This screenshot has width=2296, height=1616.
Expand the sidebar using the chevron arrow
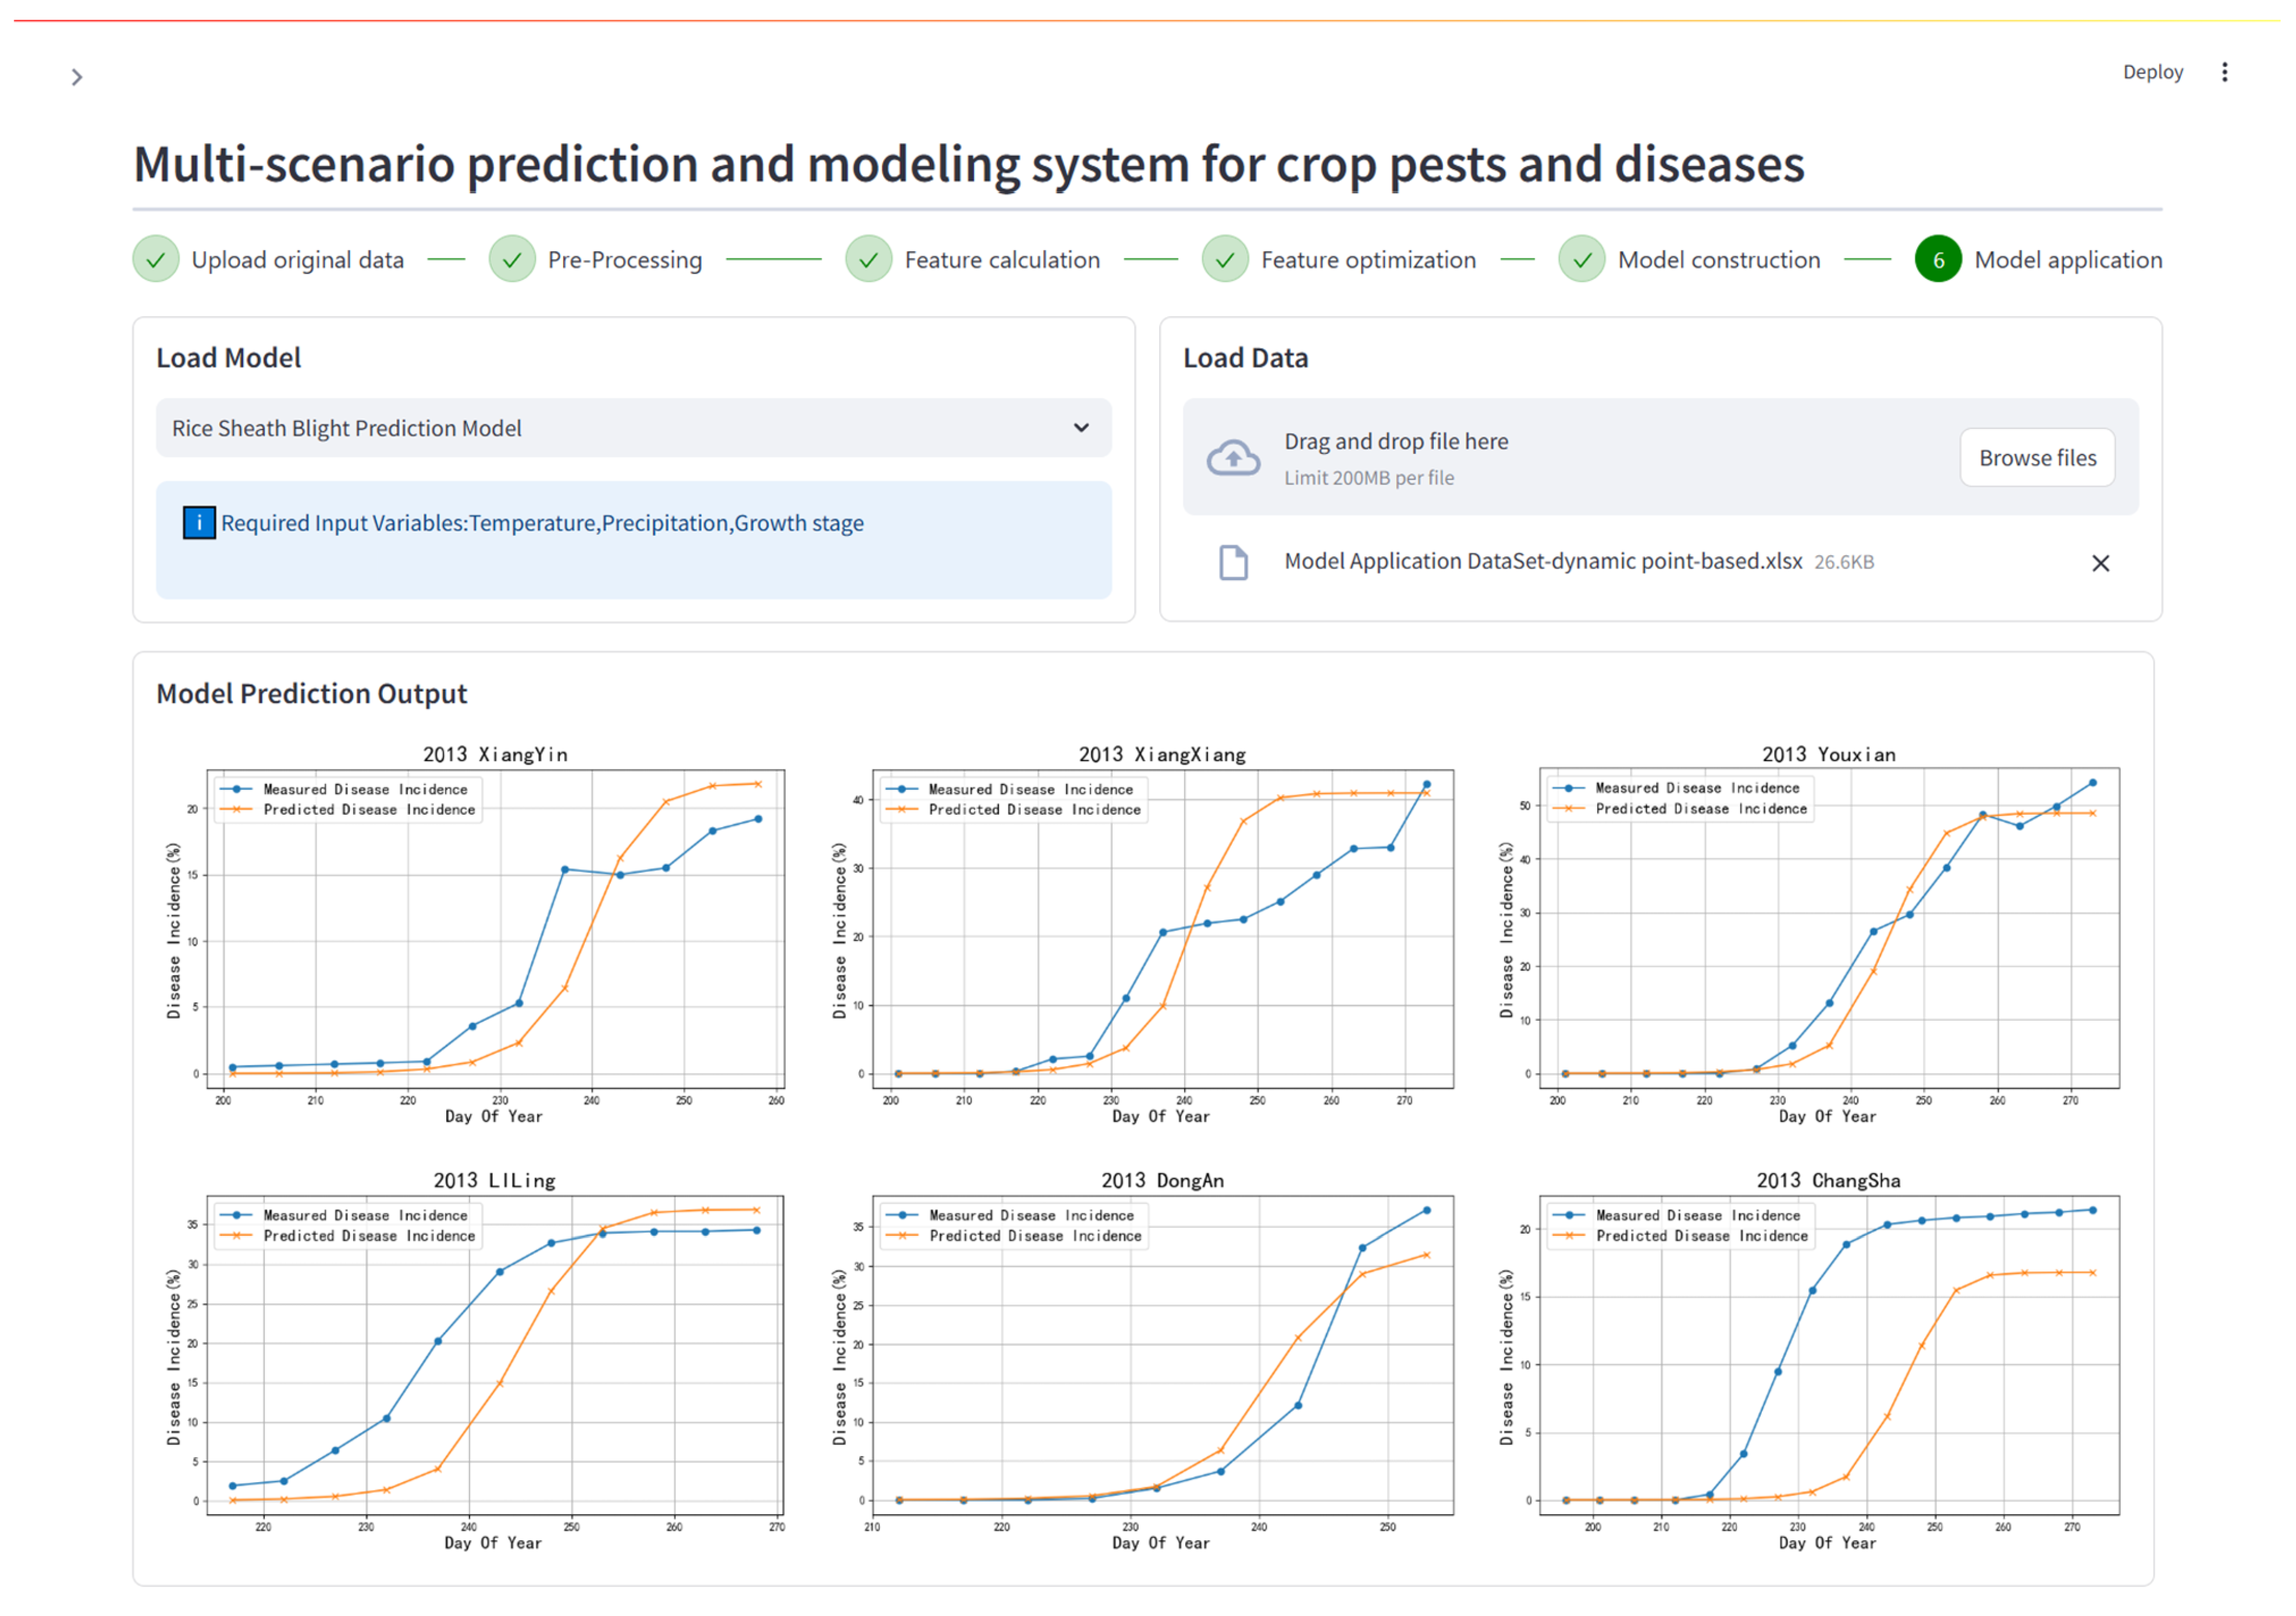click(x=77, y=77)
